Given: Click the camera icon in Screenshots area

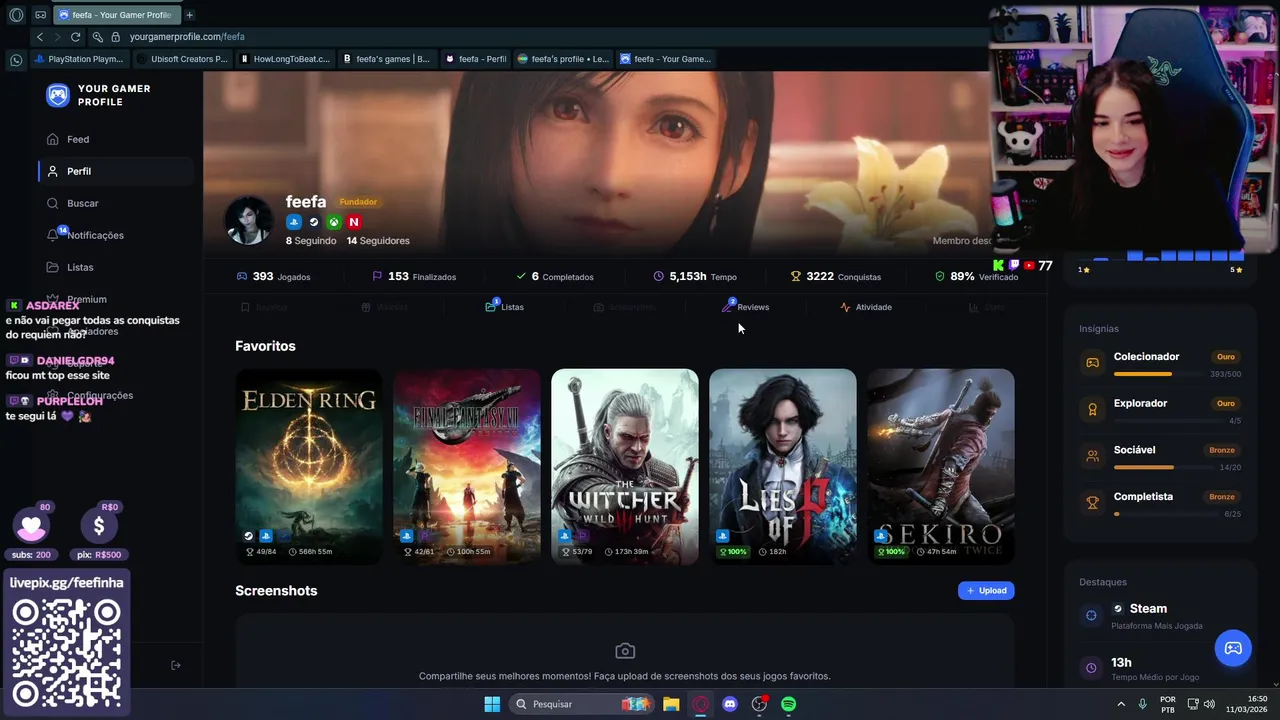Looking at the screenshot, I should pyautogui.click(x=625, y=651).
